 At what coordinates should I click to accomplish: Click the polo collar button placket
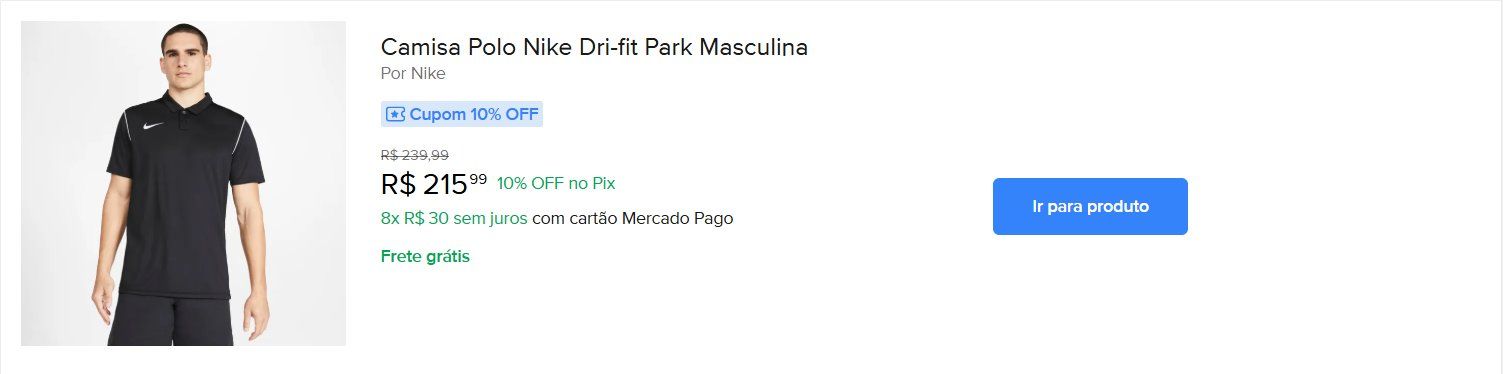tap(184, 118)
